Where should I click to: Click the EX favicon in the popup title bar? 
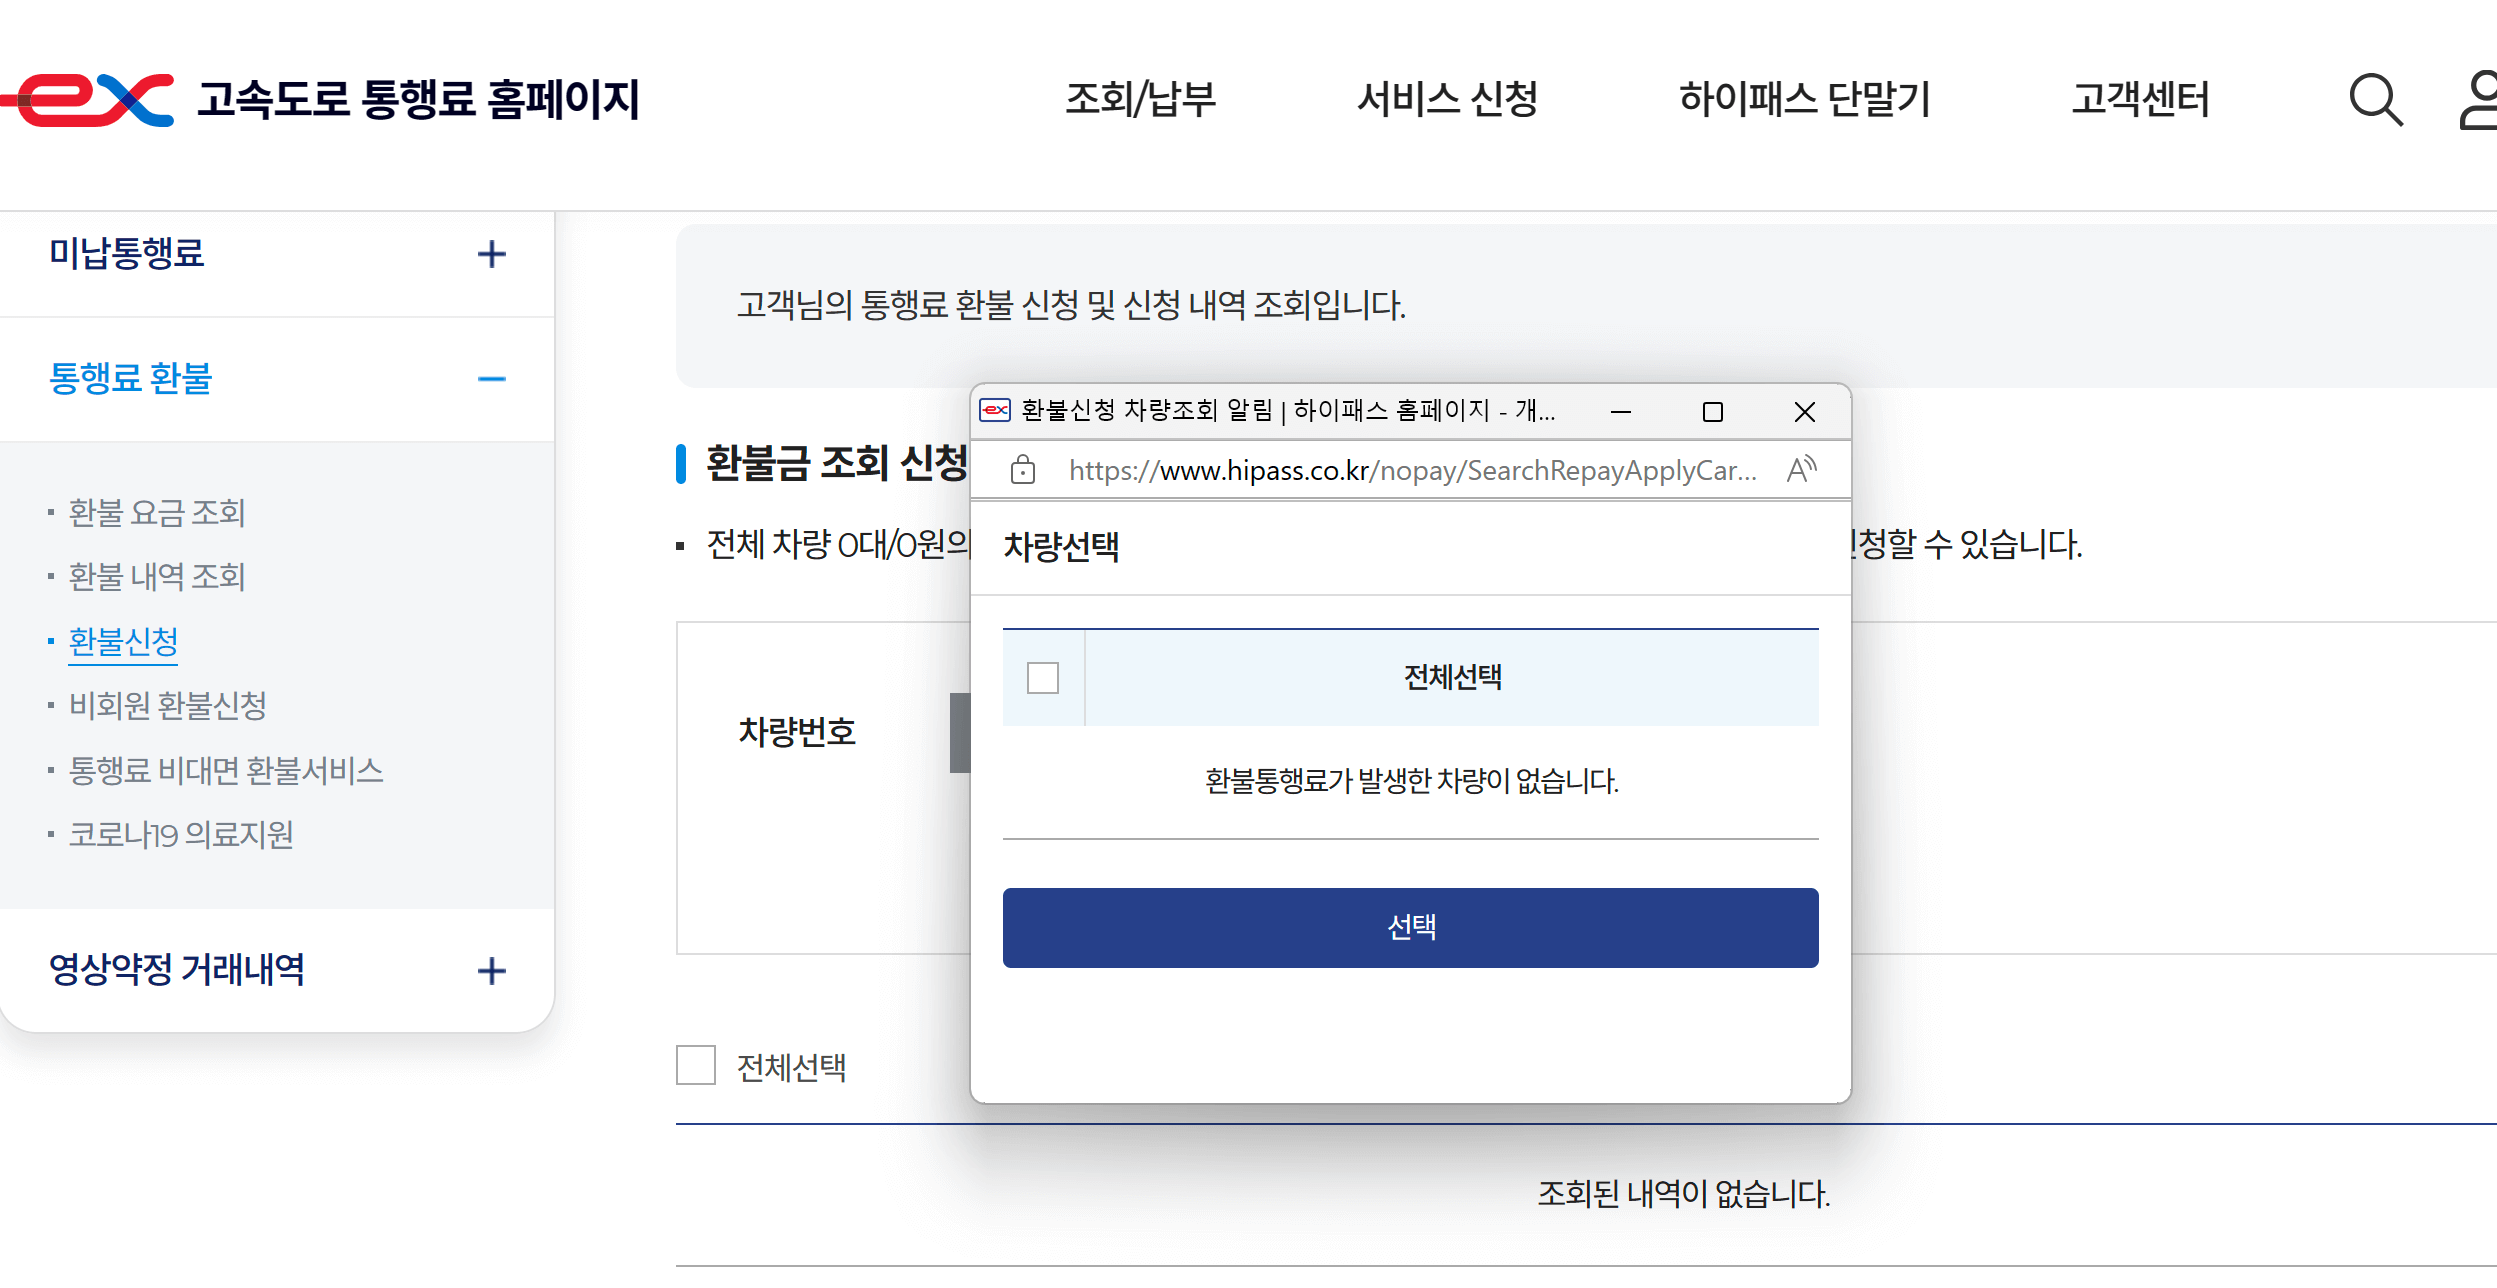click(x=993, y=411)
